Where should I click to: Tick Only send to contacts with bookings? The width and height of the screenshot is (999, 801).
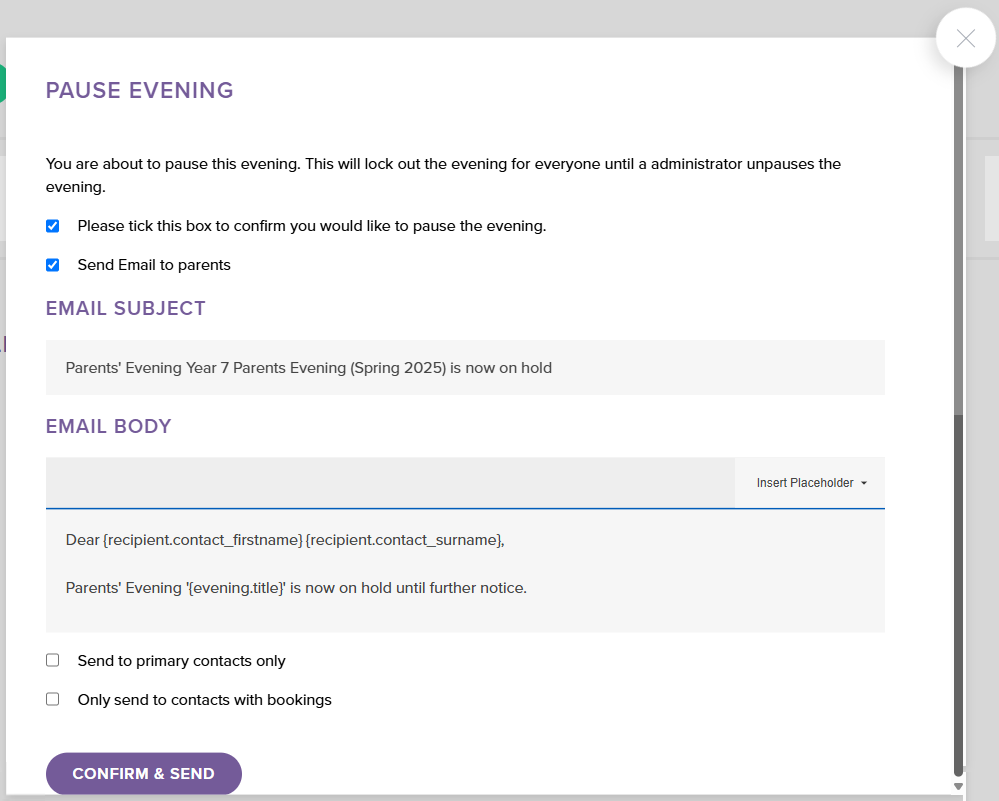coord(53,700)
